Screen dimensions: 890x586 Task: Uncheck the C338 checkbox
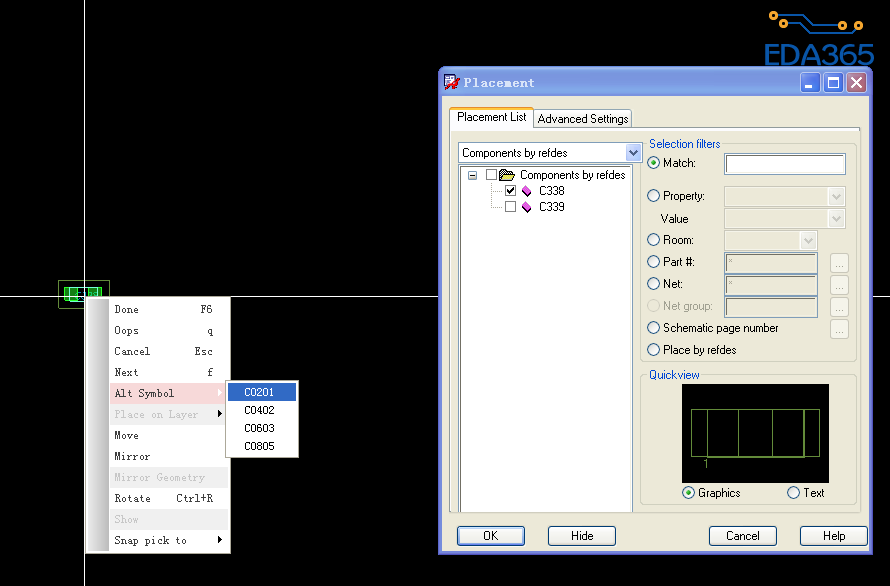510,191
